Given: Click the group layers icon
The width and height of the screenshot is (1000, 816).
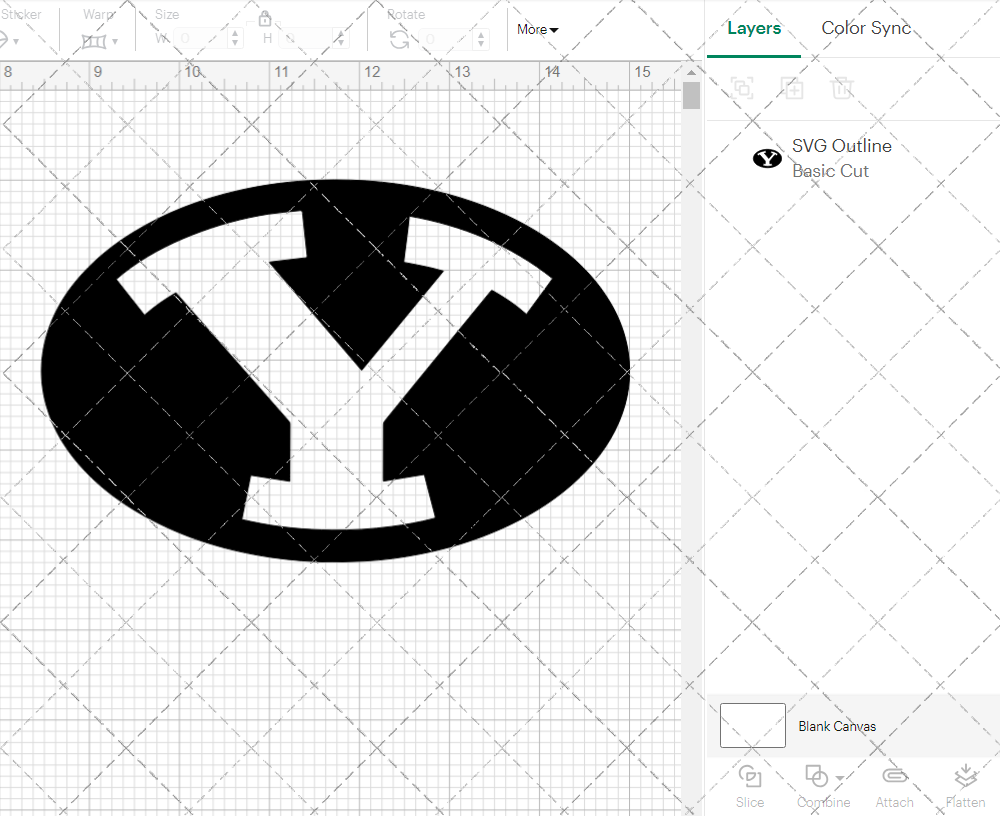Looking at the screenshot, I should click(742, 88).
